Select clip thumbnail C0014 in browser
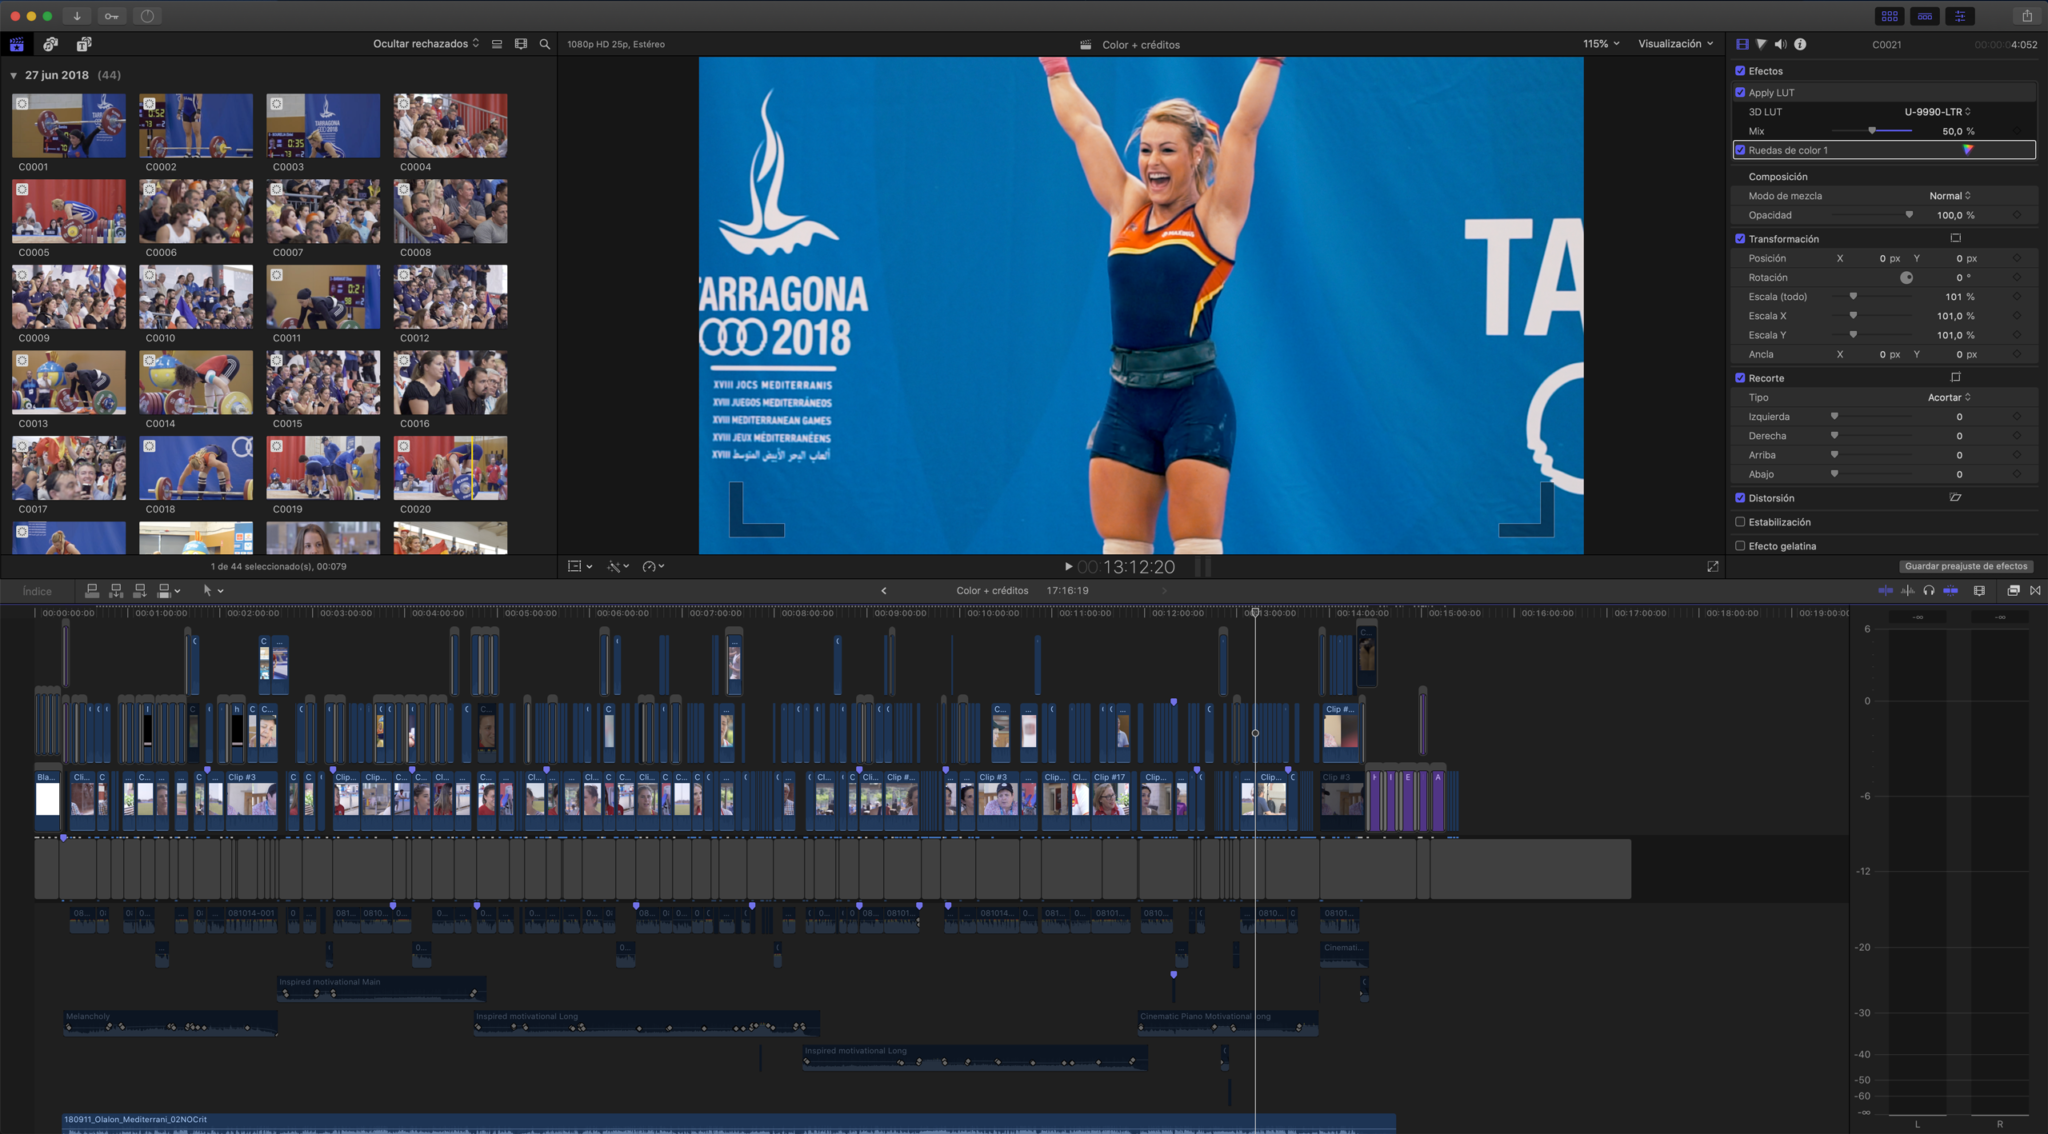The height and width of the screenshot is (1134, 2048). pyautogui.click(x=196, y=382)
